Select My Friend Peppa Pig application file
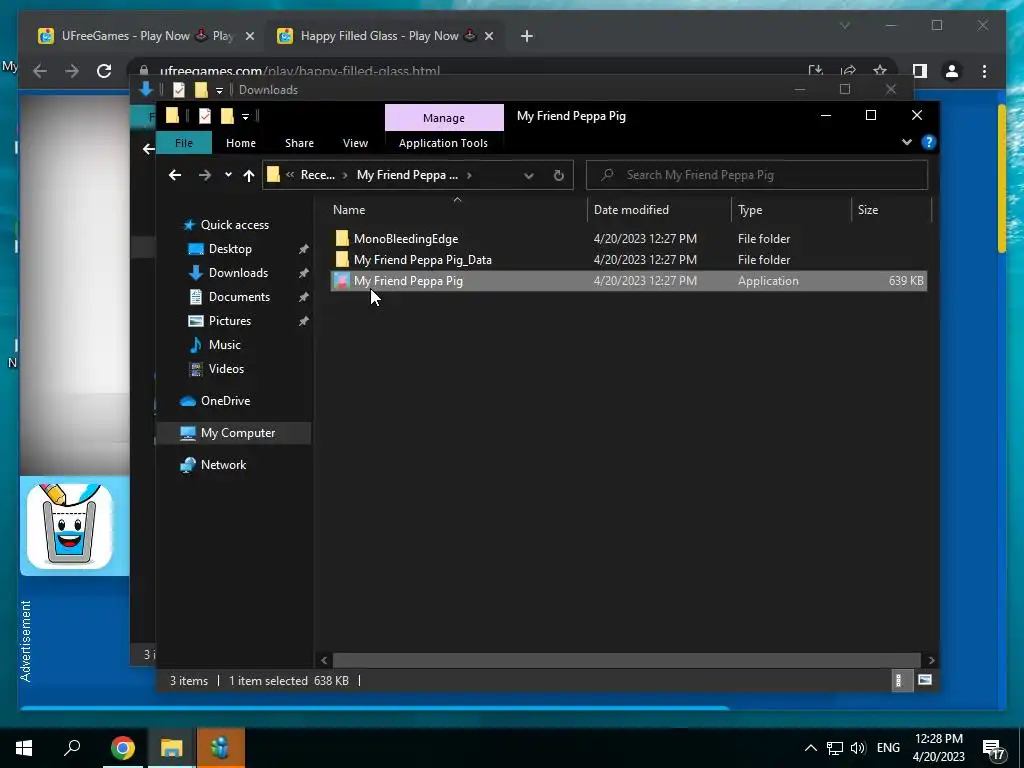 tap(628, 281)
